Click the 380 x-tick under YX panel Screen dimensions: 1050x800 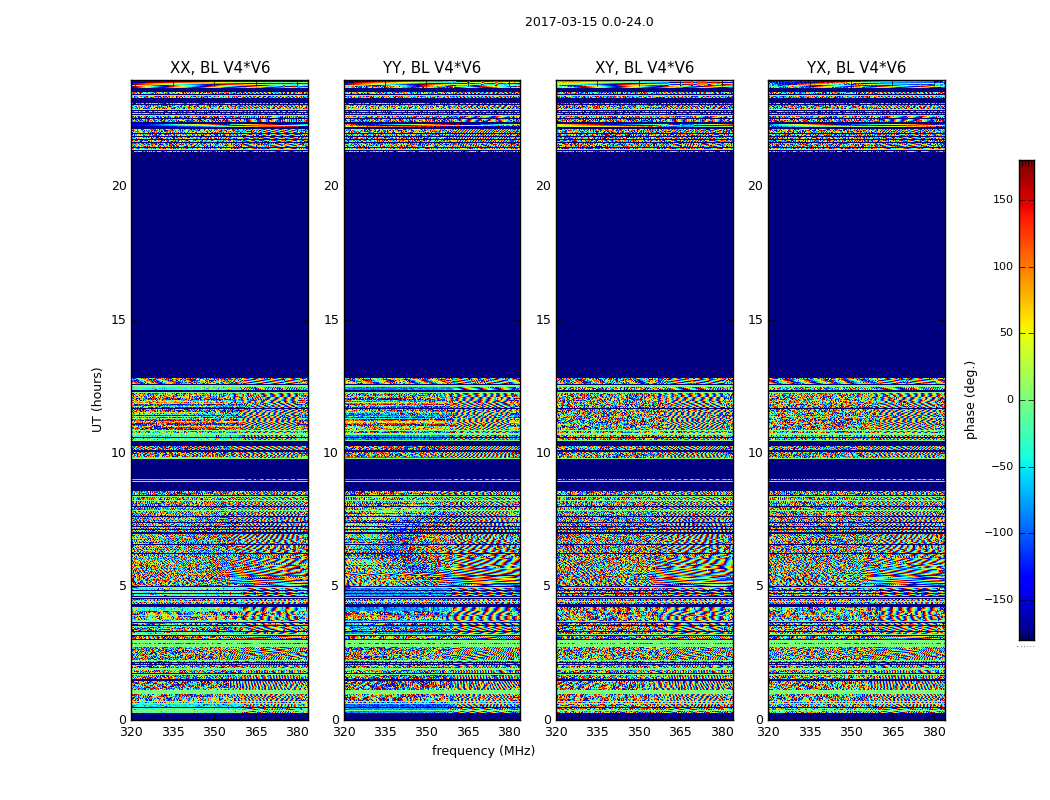934,732
